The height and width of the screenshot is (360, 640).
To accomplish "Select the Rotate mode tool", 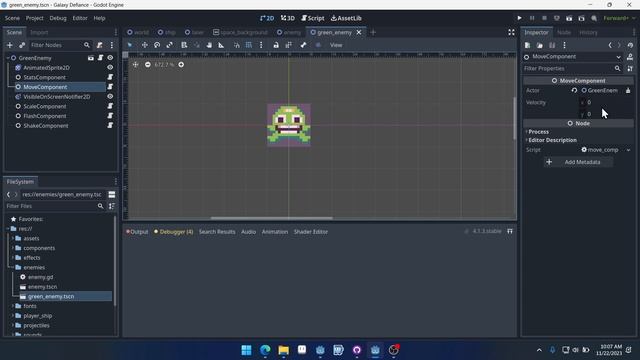I will [157, 45].
